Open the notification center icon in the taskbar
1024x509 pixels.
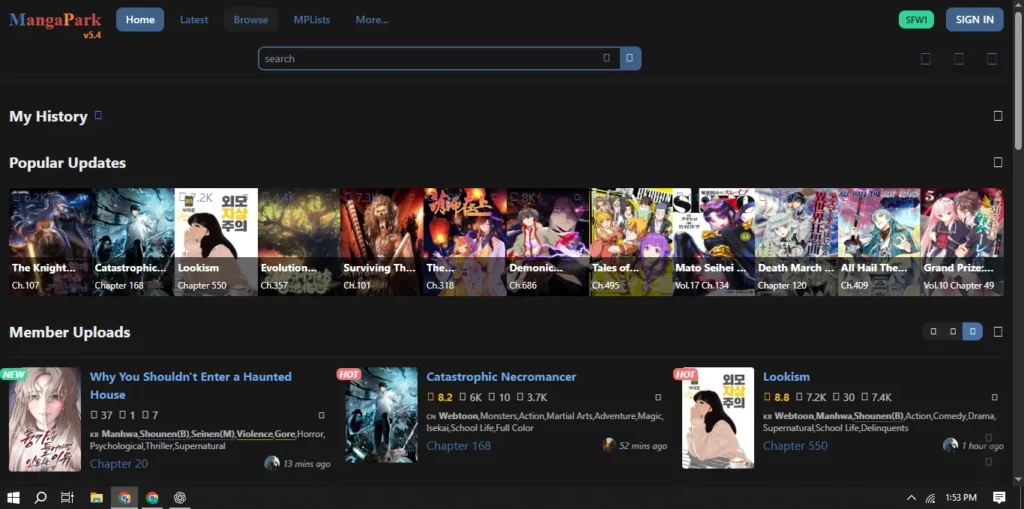[998, 497]
